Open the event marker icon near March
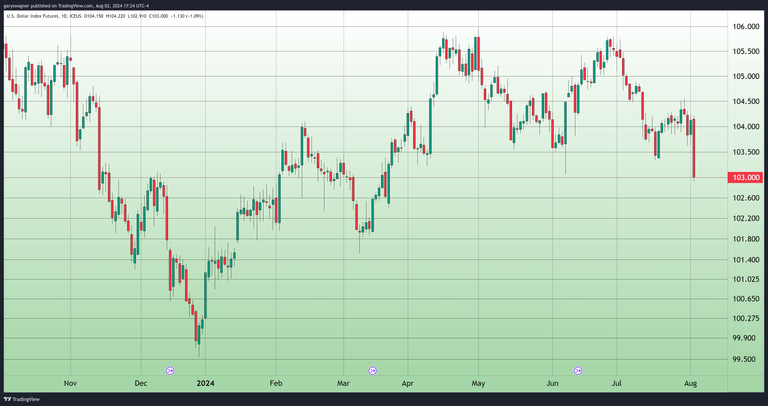768x406 pixels. pyautogui.click(x=374, y=371)
